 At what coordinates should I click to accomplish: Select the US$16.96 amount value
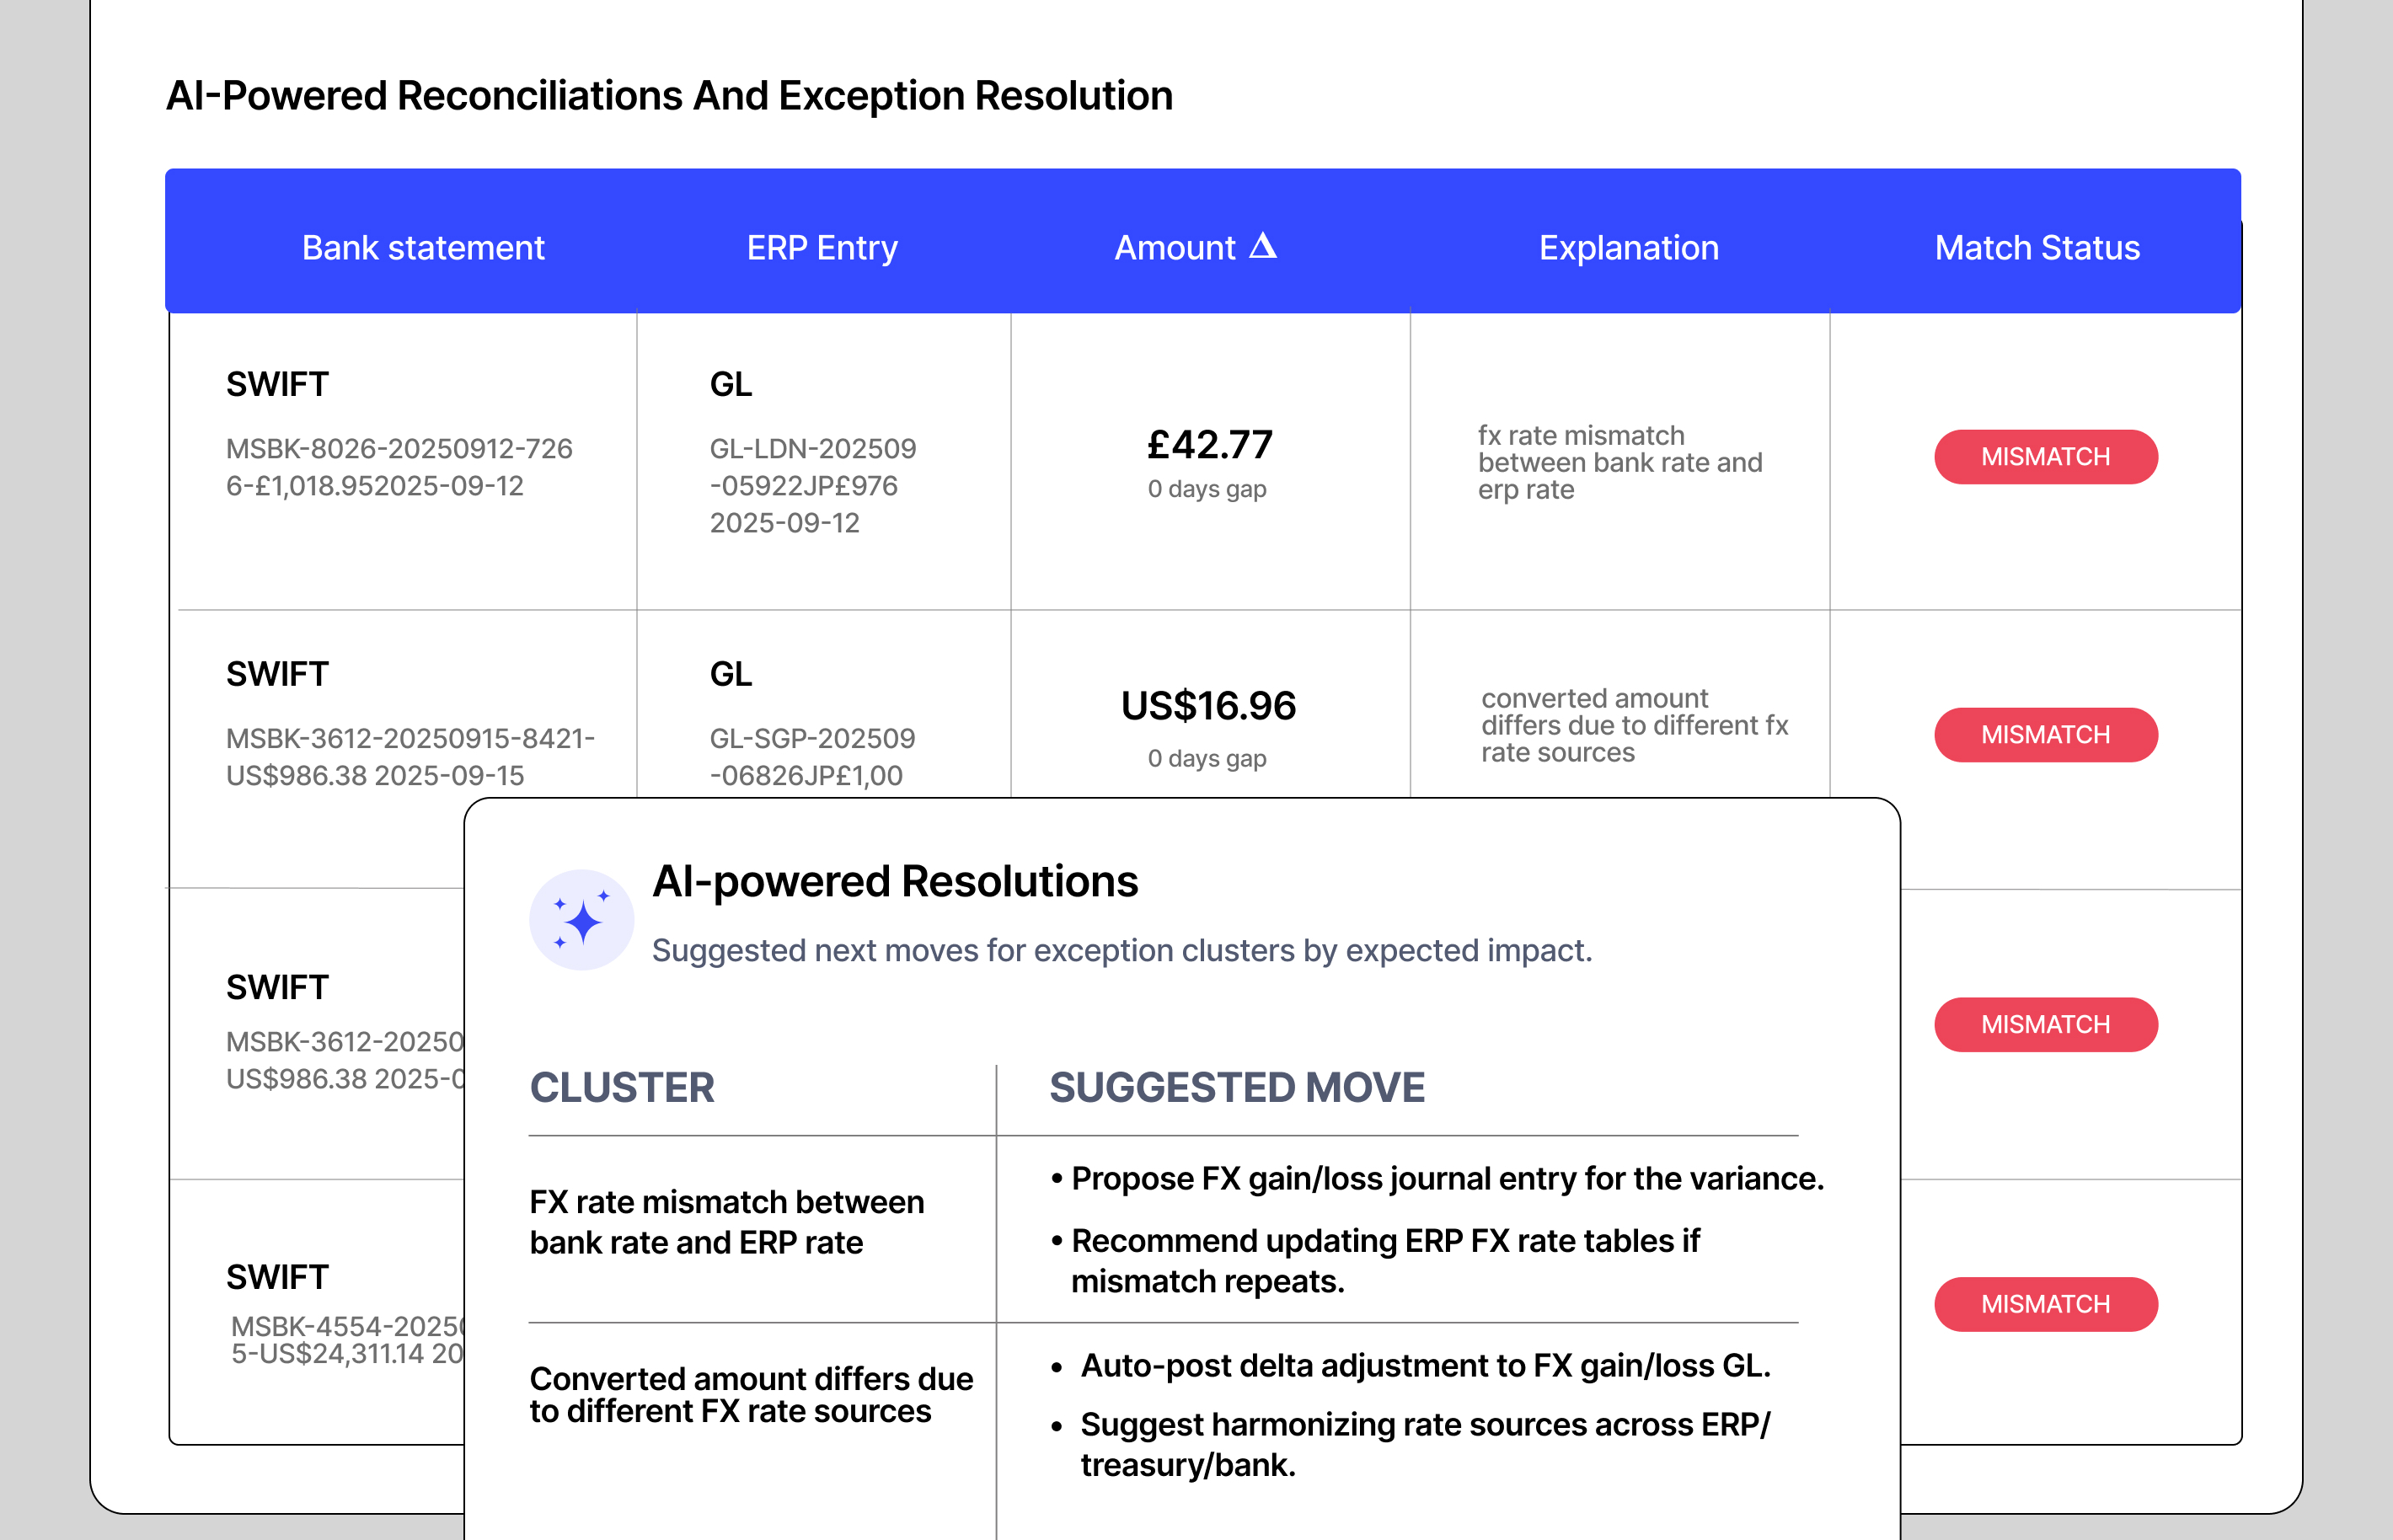(x=1208, y=706)
